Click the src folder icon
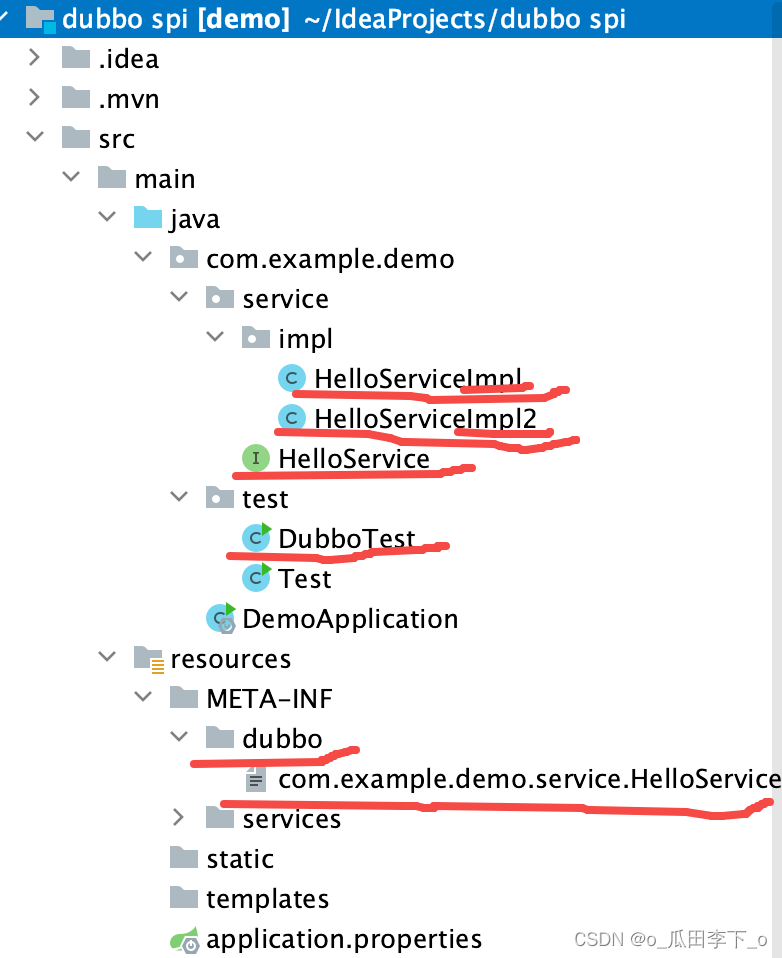782x958 pixels. (76, 138)
